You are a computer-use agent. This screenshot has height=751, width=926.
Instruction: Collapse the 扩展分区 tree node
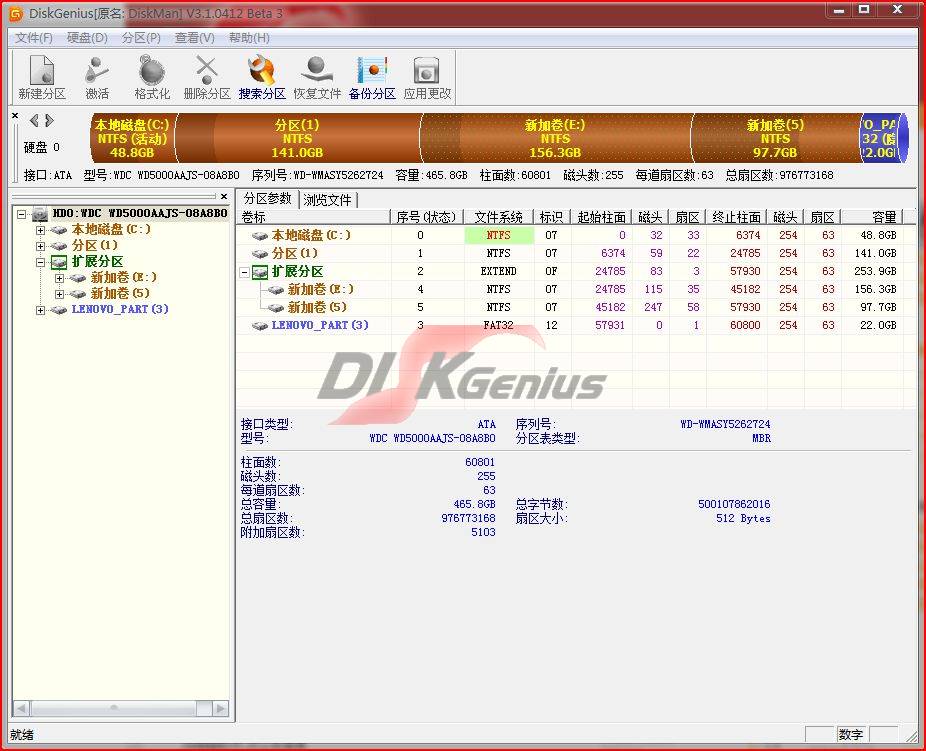pos(40,262)
